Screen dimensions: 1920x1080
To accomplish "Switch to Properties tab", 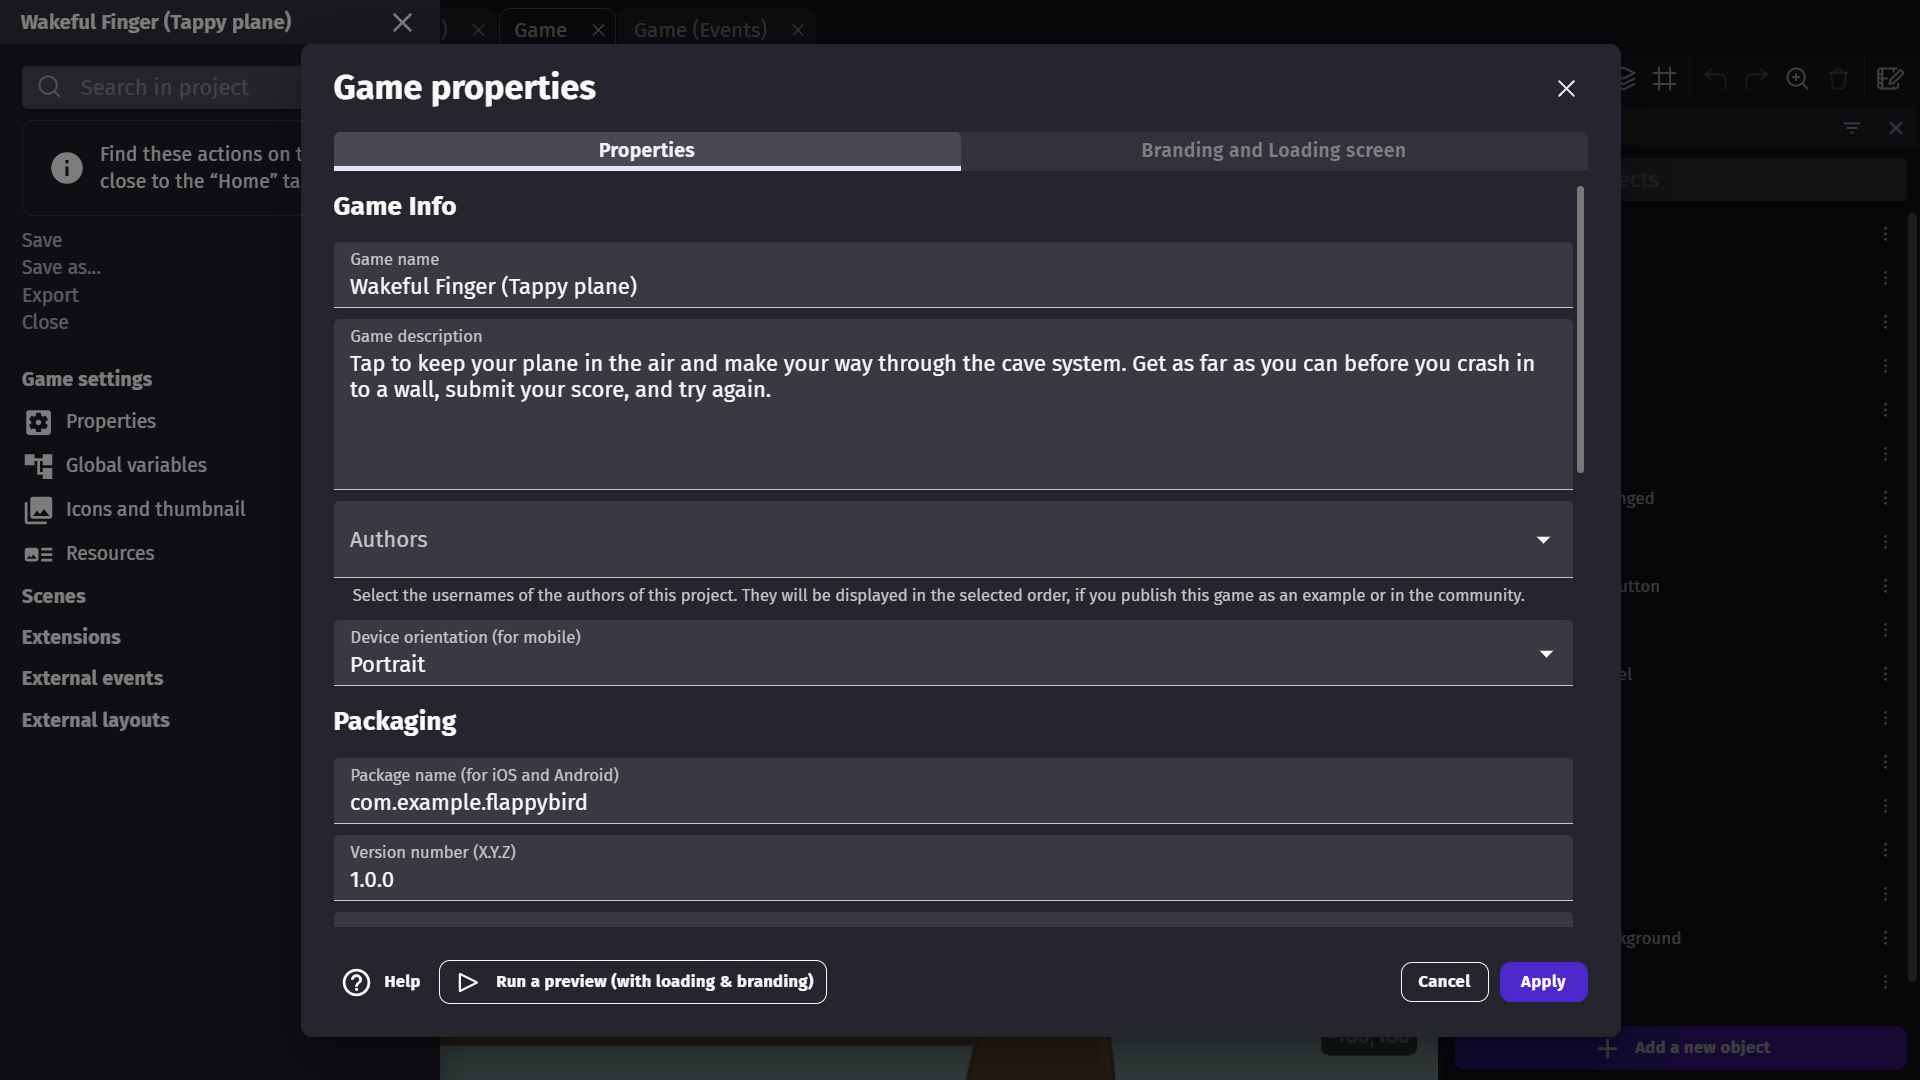I will [646, 150].
